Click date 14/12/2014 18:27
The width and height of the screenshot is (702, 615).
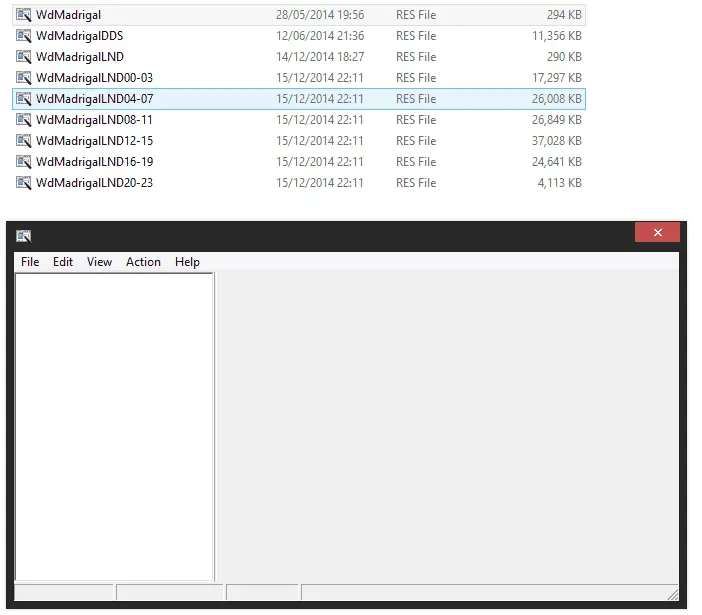pos(320,57)
